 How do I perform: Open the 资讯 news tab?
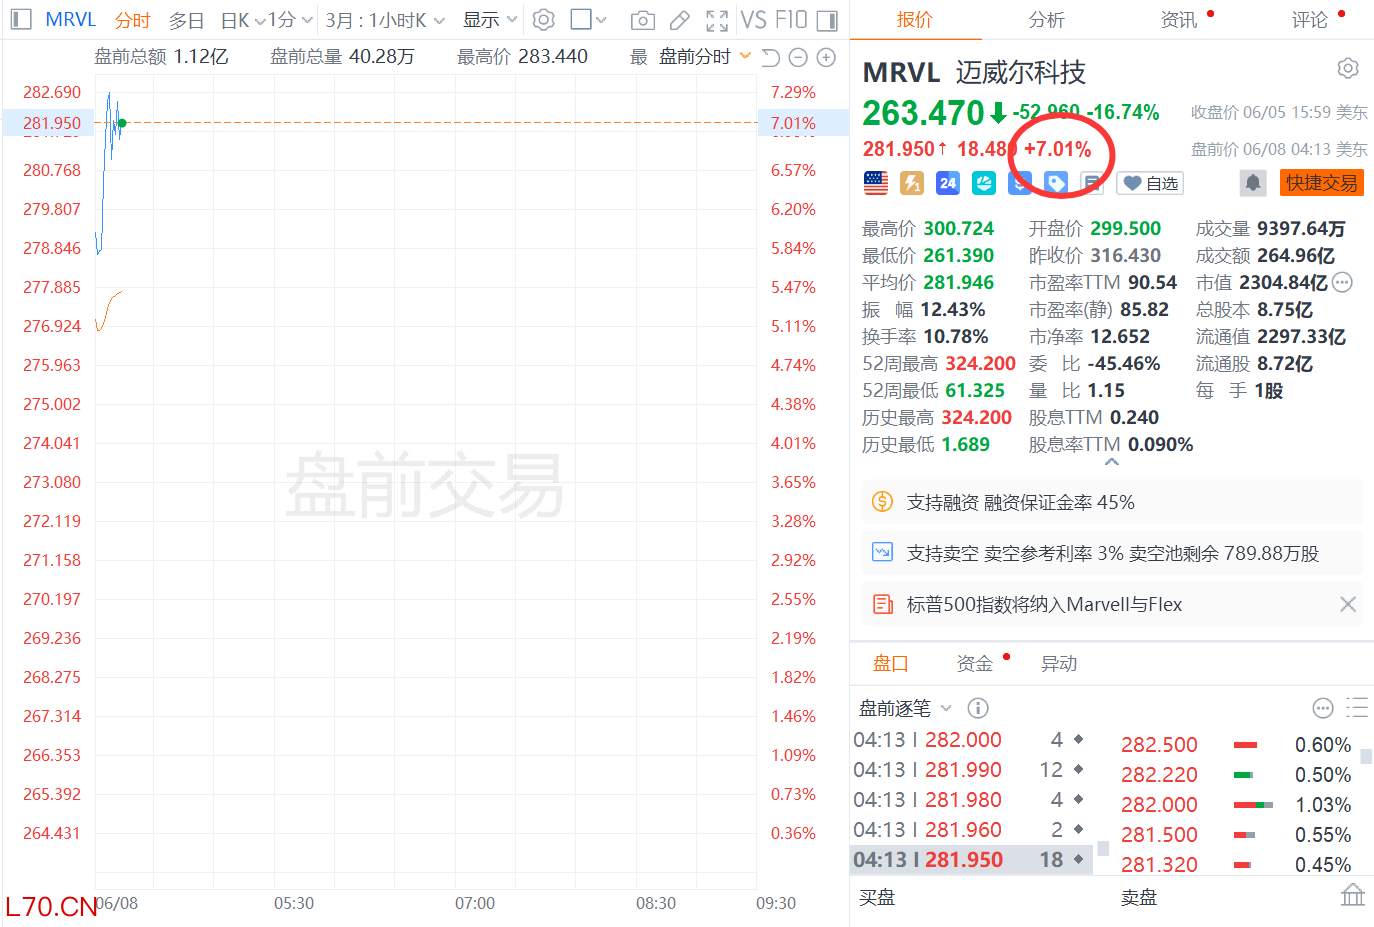[1178, 20]
